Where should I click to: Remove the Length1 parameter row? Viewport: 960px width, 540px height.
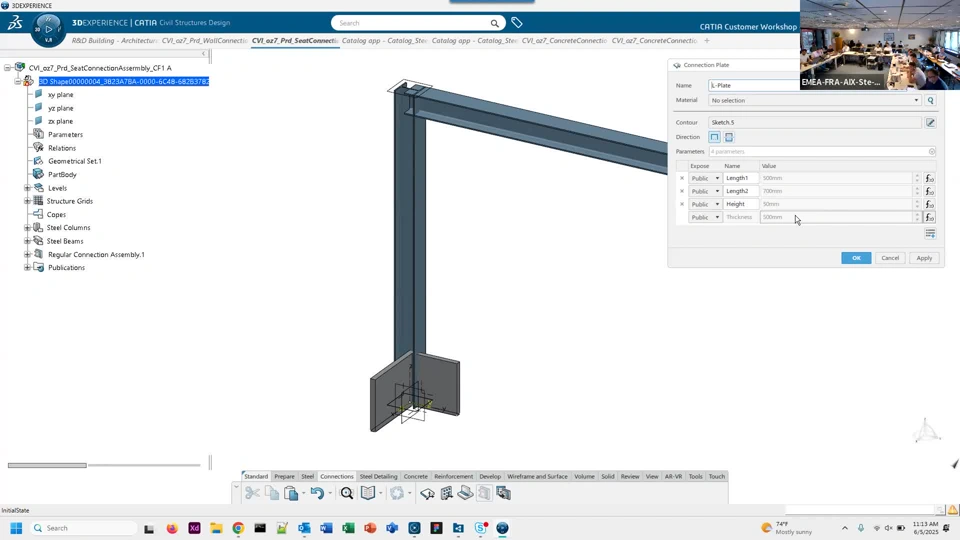(681, 178)
